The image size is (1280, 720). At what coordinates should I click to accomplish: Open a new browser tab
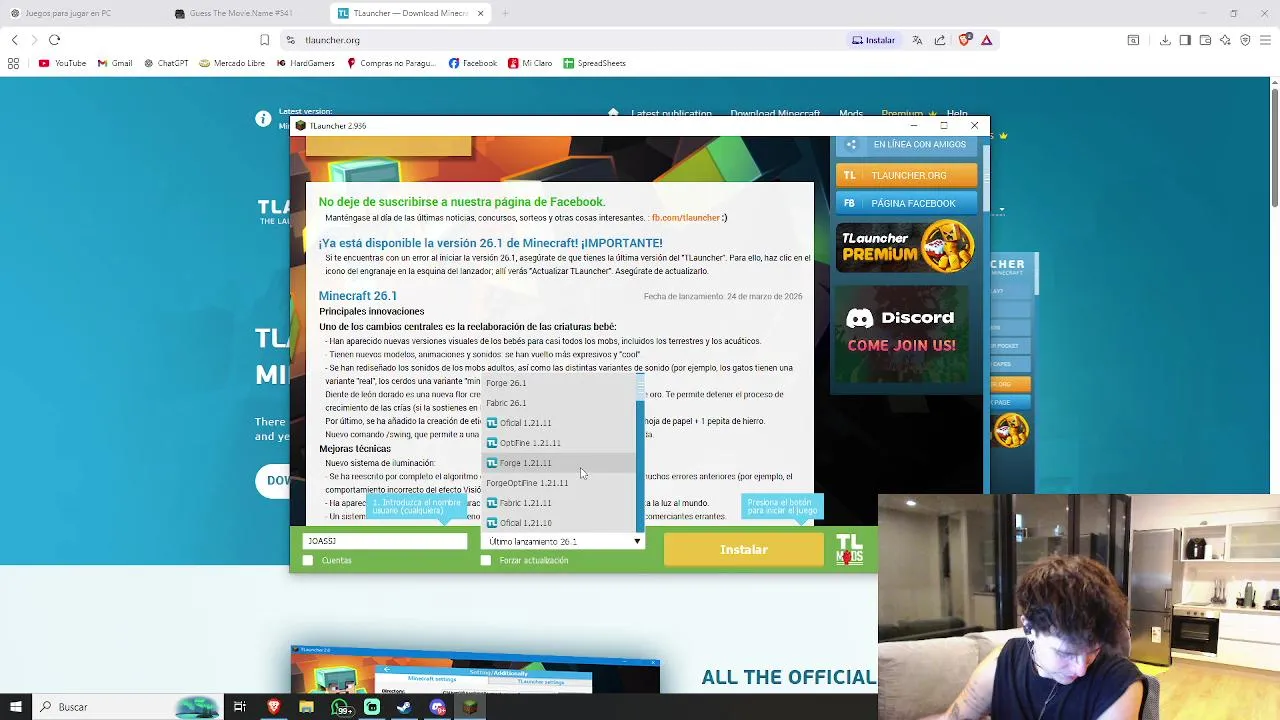click(x=505, y=13)
